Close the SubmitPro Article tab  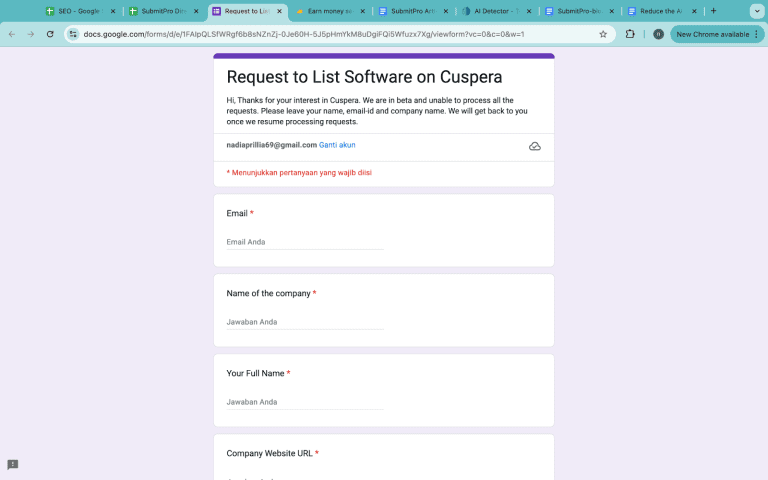point(446,11)
